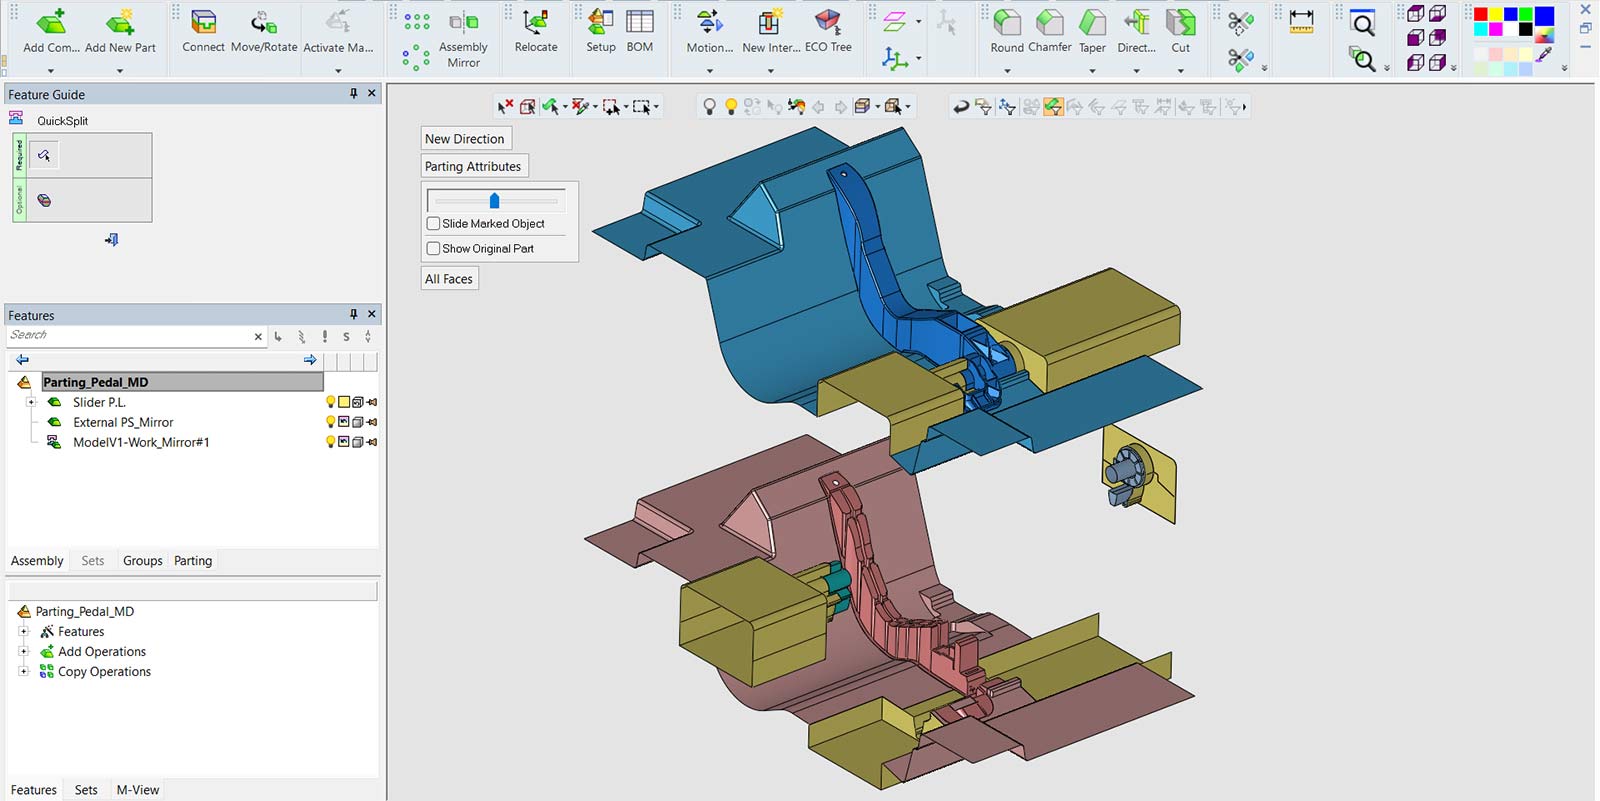Select the Move/Rotate tool
The width and height of the screenshot is (1600, 801).
coord(264,23)
